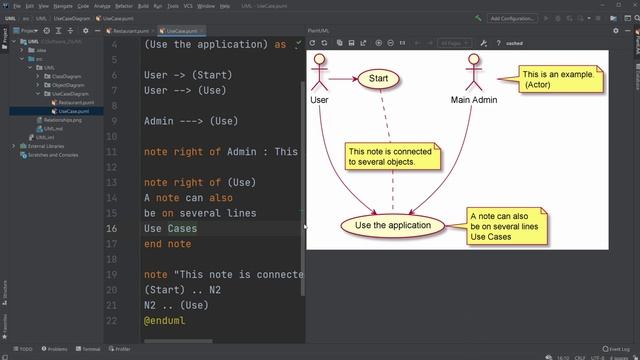Open the Navigate menu
Image resolution: width=640 pixels, height=360 pixels.
coord(63,6)
